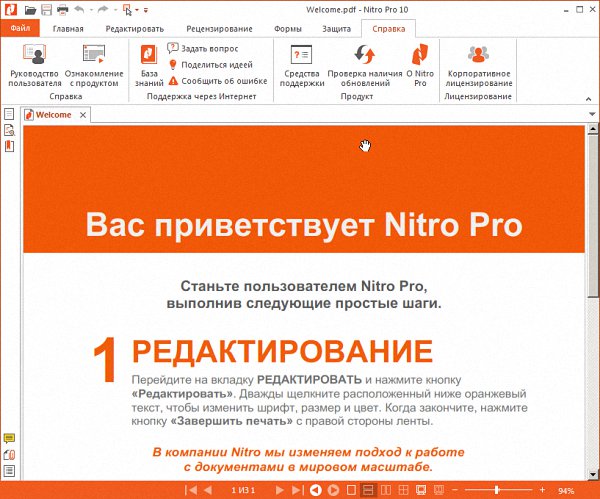This screenshot has width=600, height=499.
Task: Click the РЕДАКТИРОВАНИЕ heading in document
Action: click(282, 351)
